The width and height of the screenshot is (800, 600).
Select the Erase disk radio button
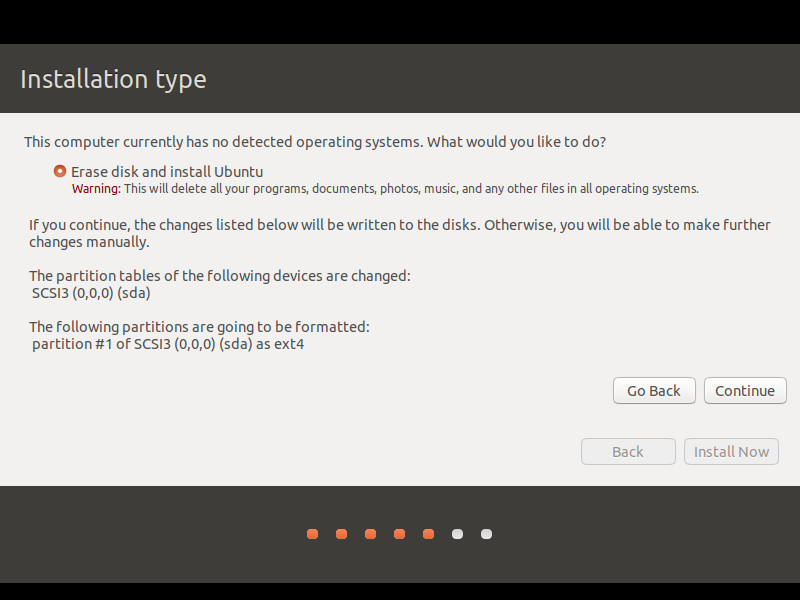60,171
